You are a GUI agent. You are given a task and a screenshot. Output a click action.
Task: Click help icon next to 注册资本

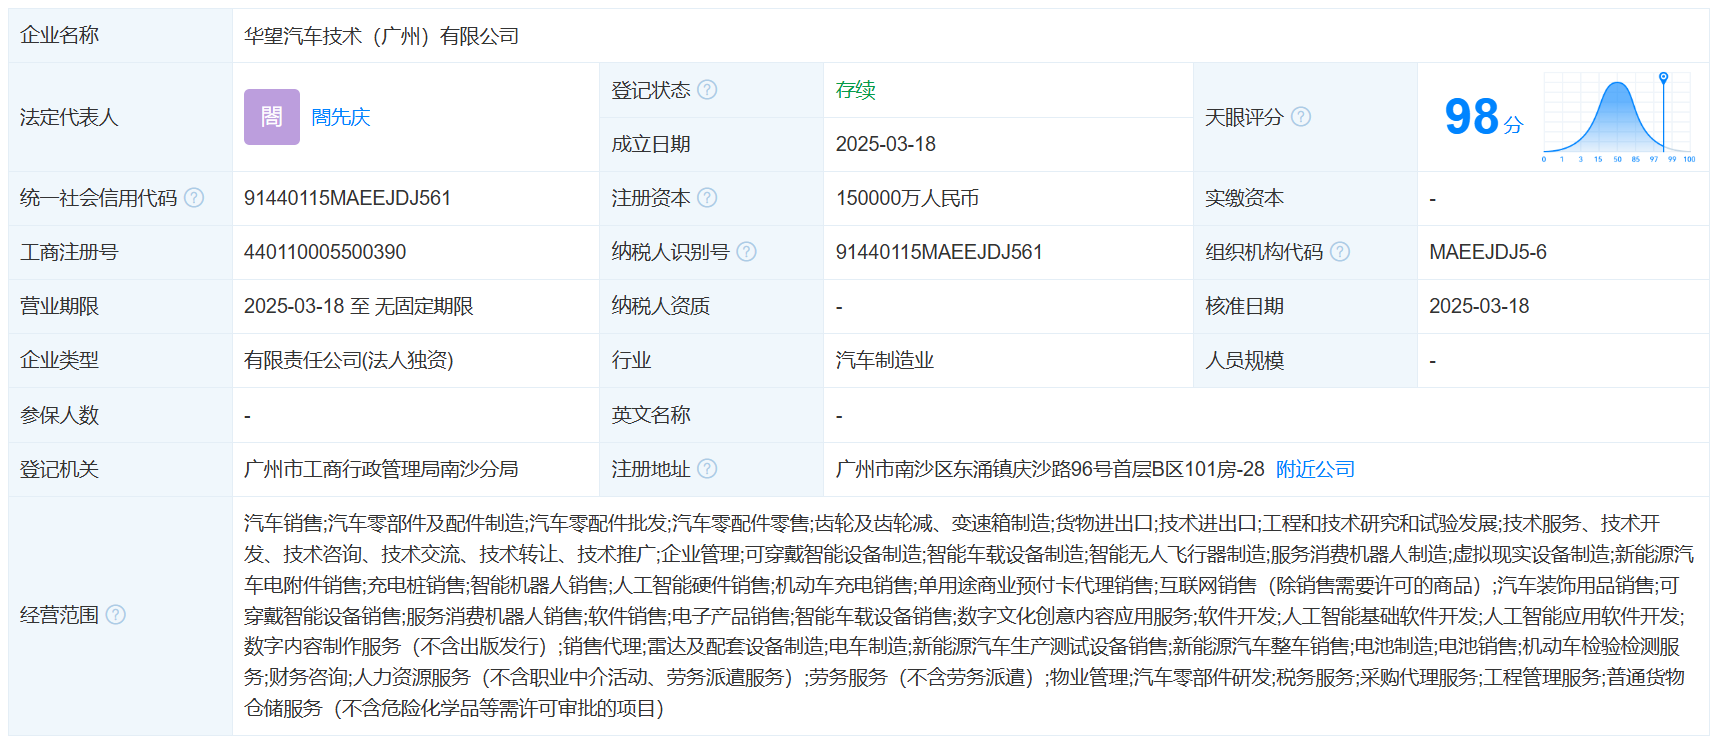pos(707,198)
